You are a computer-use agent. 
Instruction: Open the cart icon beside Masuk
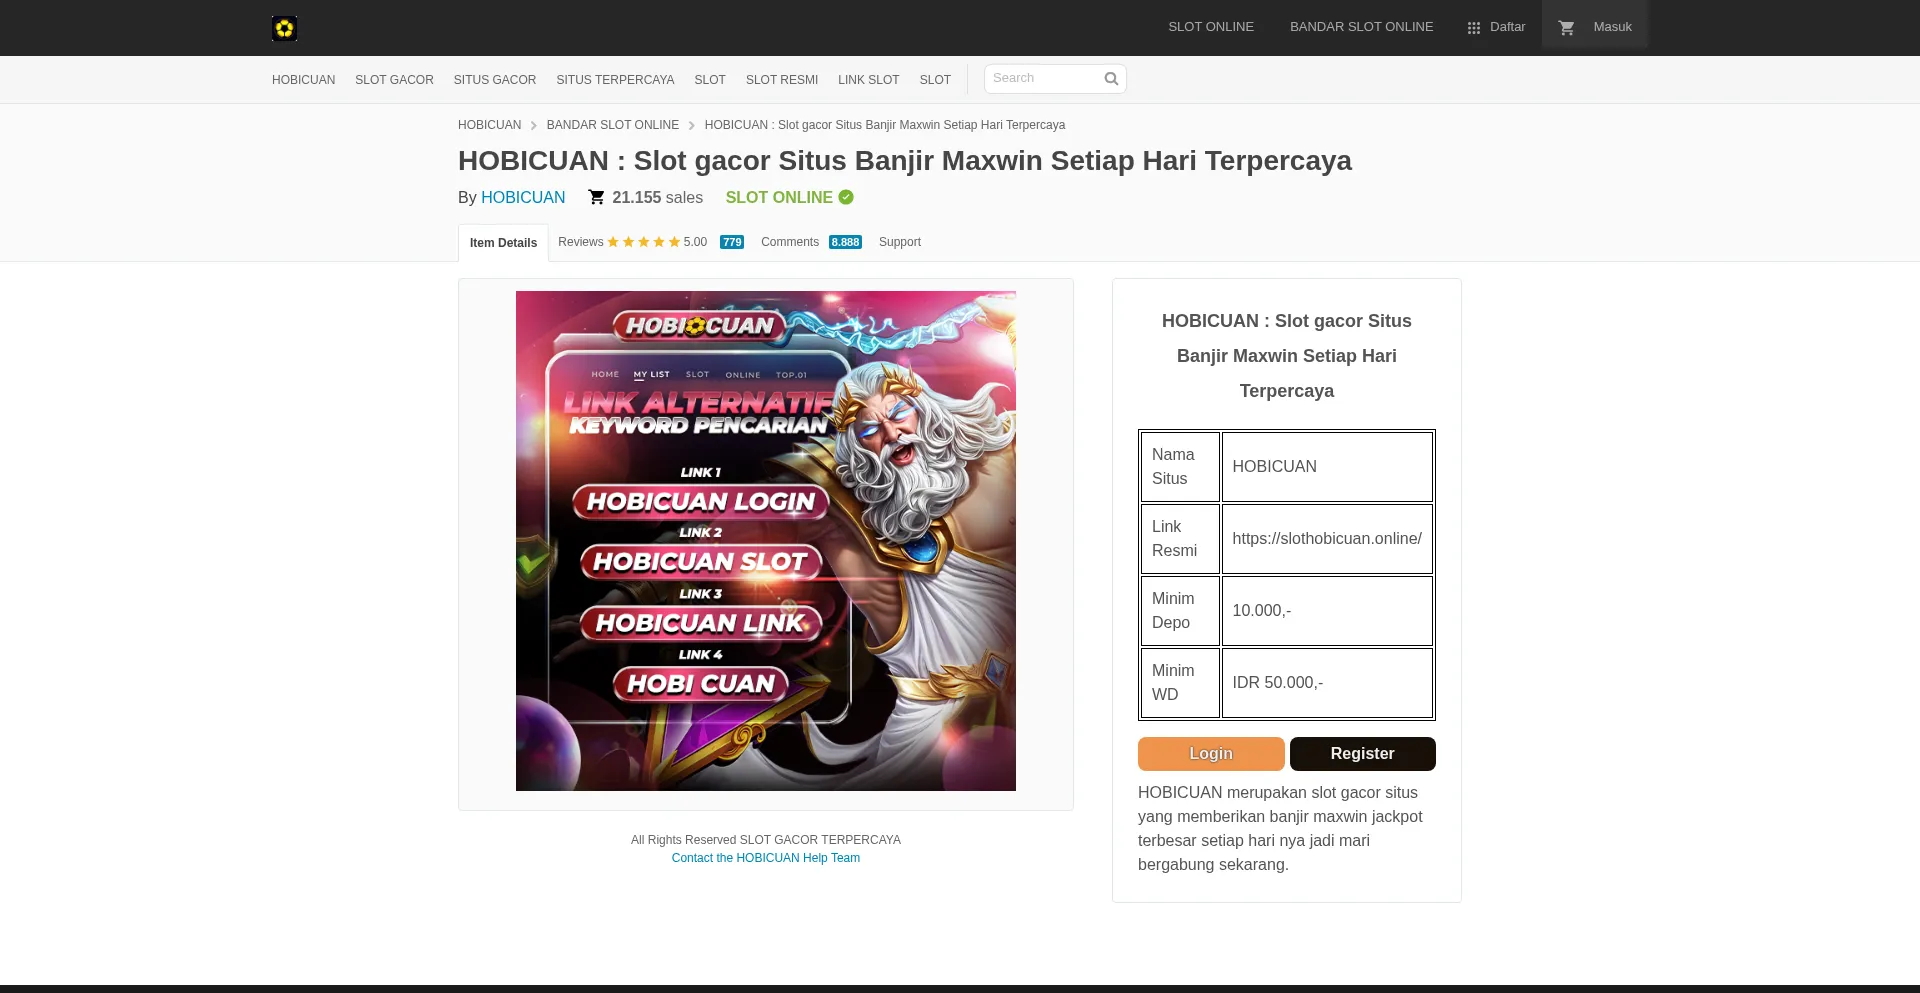pyautogui.click(x=1567, y=28)
